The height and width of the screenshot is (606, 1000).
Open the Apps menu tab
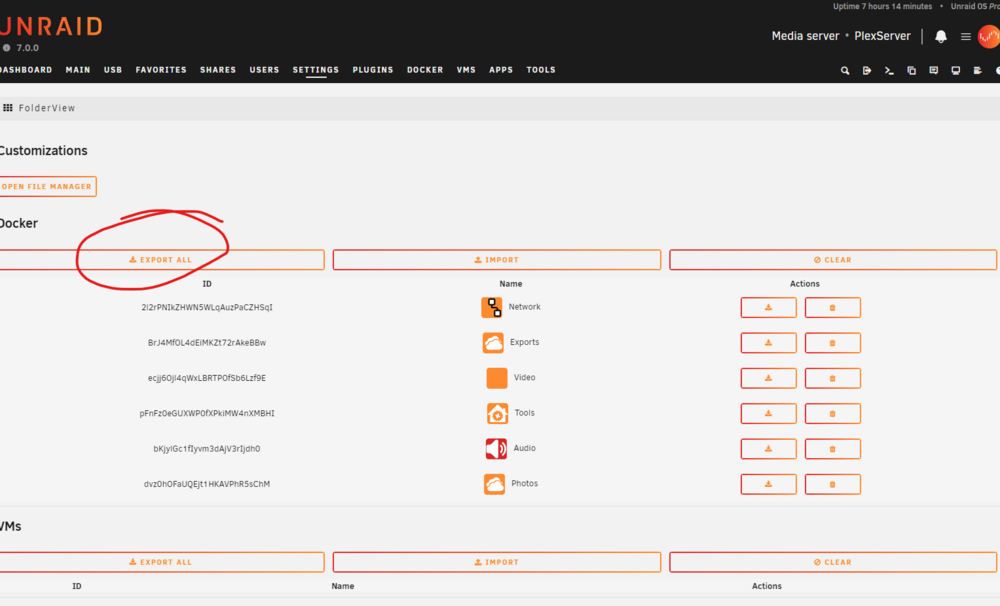point(501,70)
